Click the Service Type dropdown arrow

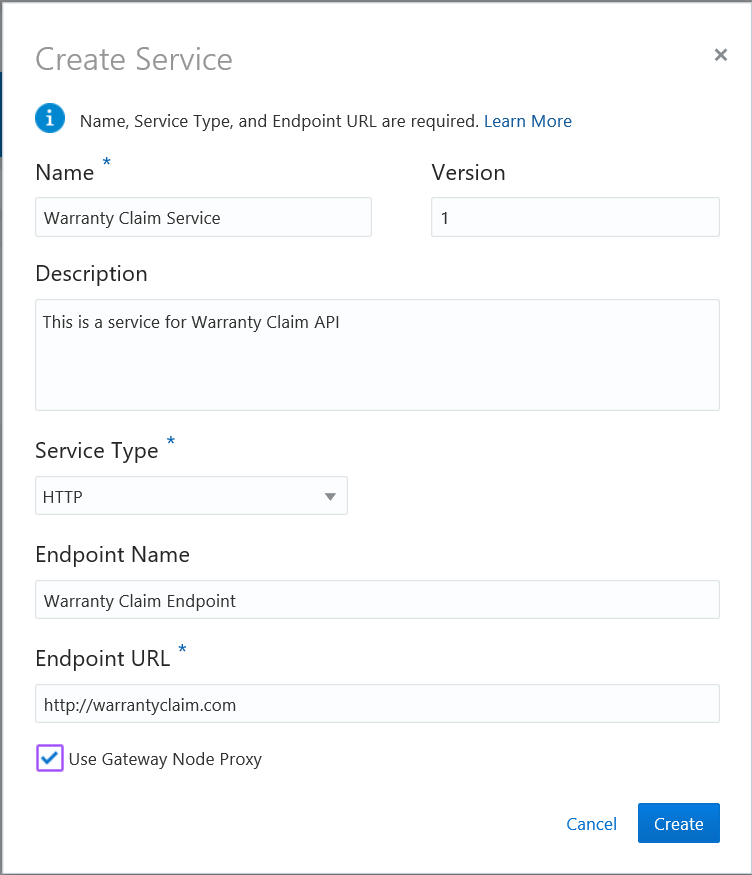tap(330, 495)
